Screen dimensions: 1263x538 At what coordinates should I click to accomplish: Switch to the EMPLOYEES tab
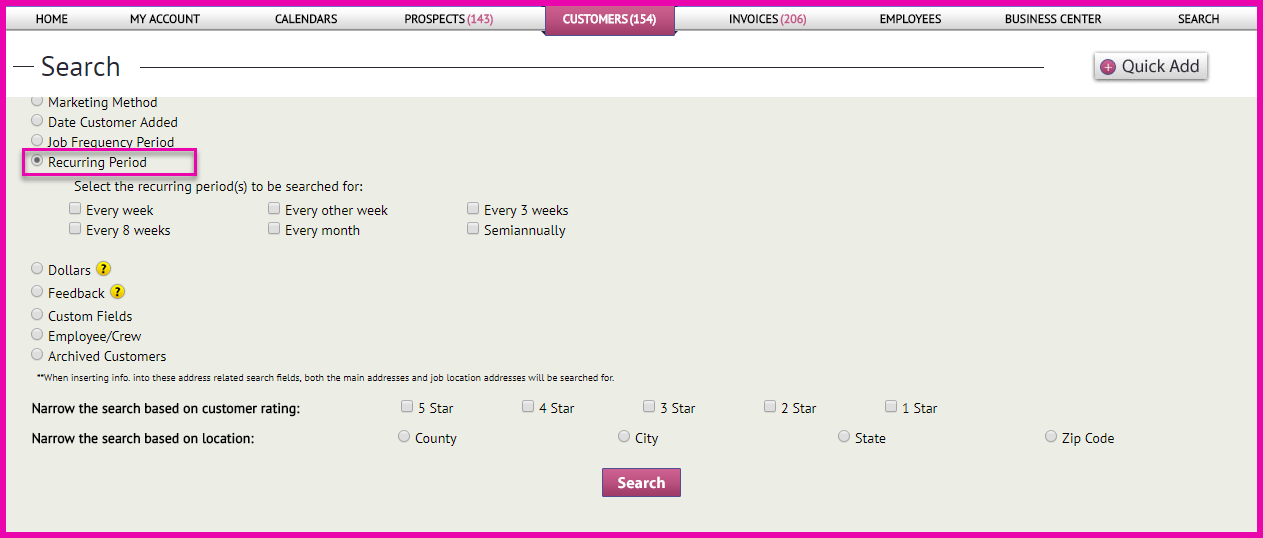(910, 19)
